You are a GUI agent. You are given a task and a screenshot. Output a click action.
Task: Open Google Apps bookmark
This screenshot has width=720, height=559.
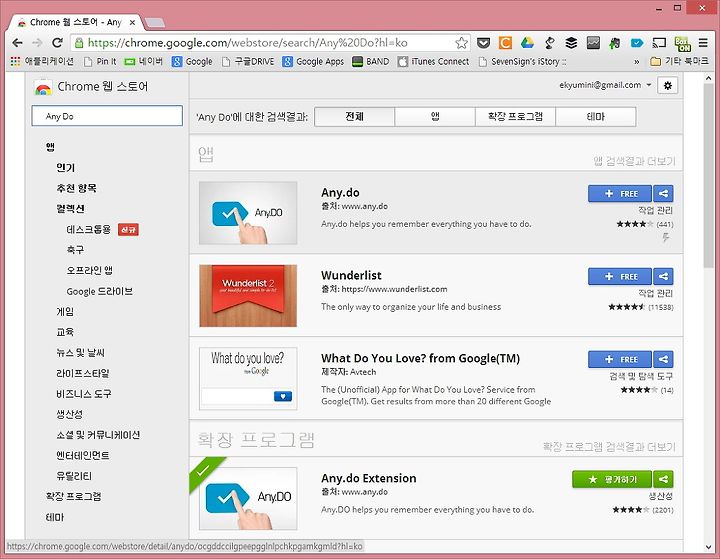314,61
